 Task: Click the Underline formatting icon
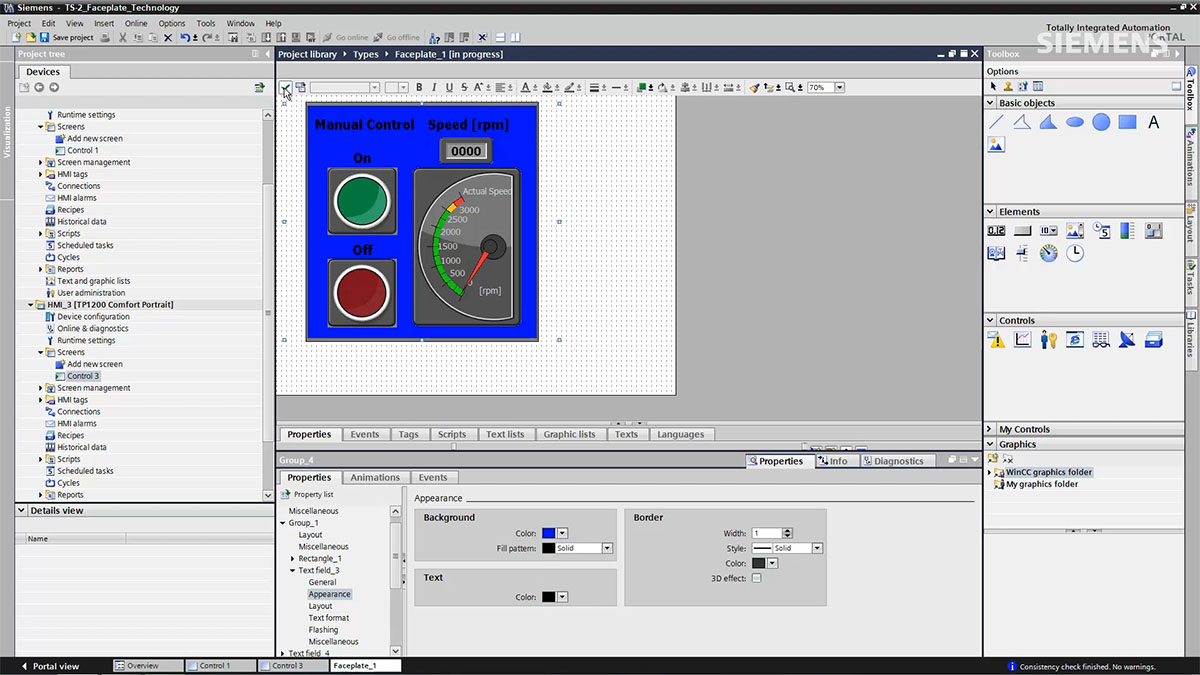click(x=449, y=88)
